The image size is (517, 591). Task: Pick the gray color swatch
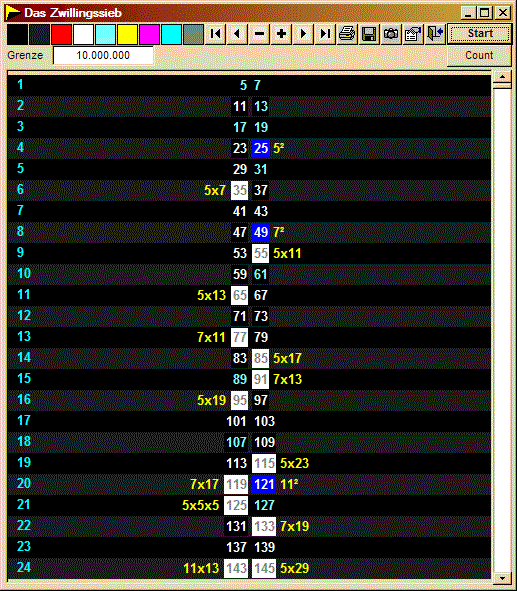click(x=193, y=34)
